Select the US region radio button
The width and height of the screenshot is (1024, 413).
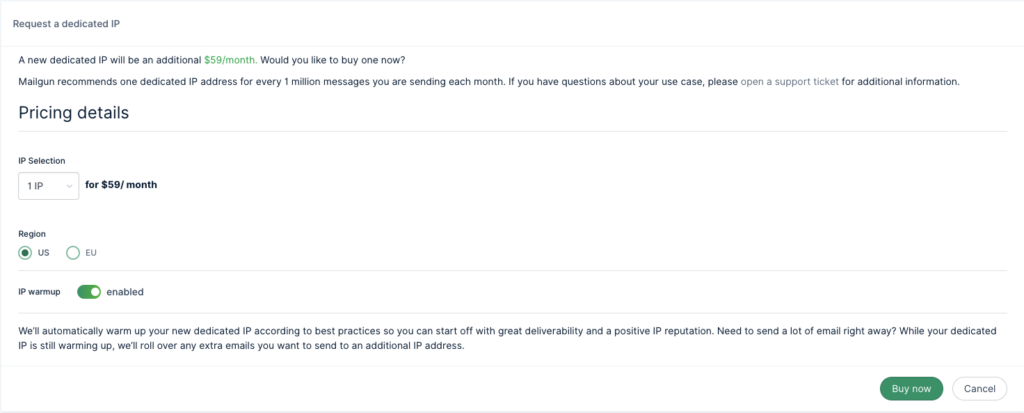coord(25,253)
